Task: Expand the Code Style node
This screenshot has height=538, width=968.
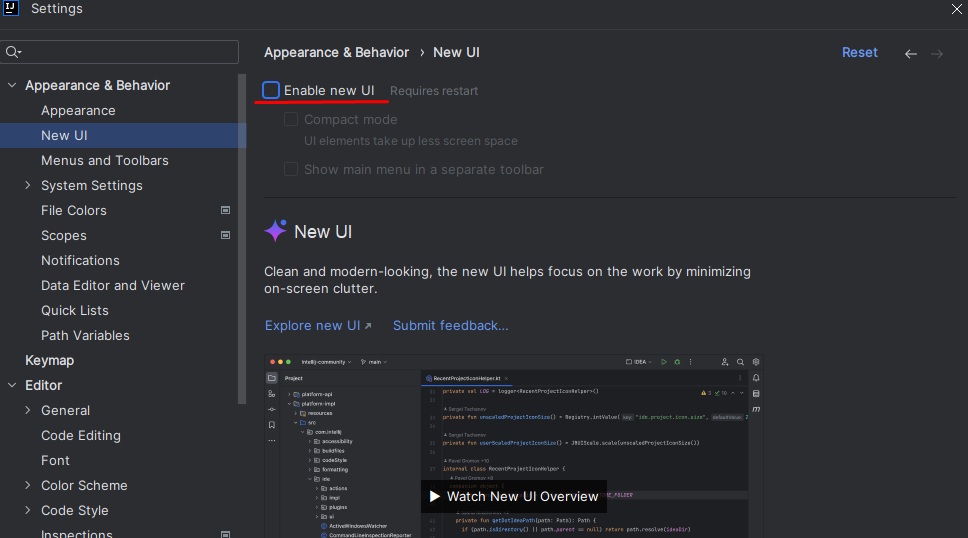Action: (x=28, y=510)
